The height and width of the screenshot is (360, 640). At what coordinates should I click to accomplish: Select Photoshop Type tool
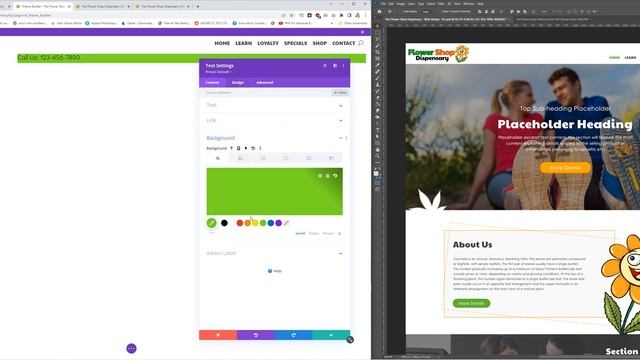click(x=378, y=130)
